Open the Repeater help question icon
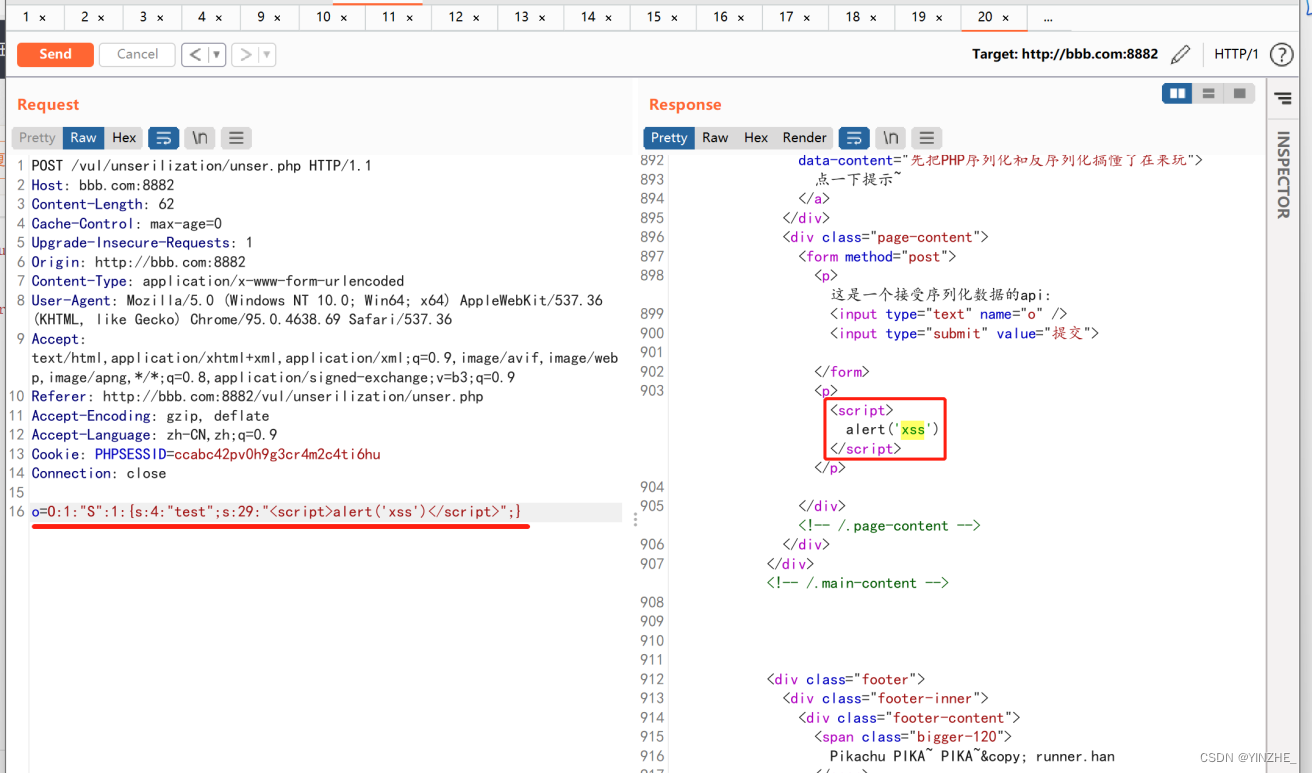This screenshot has height=773, width=1312. pyautogui.click(x=1281, y=55)
